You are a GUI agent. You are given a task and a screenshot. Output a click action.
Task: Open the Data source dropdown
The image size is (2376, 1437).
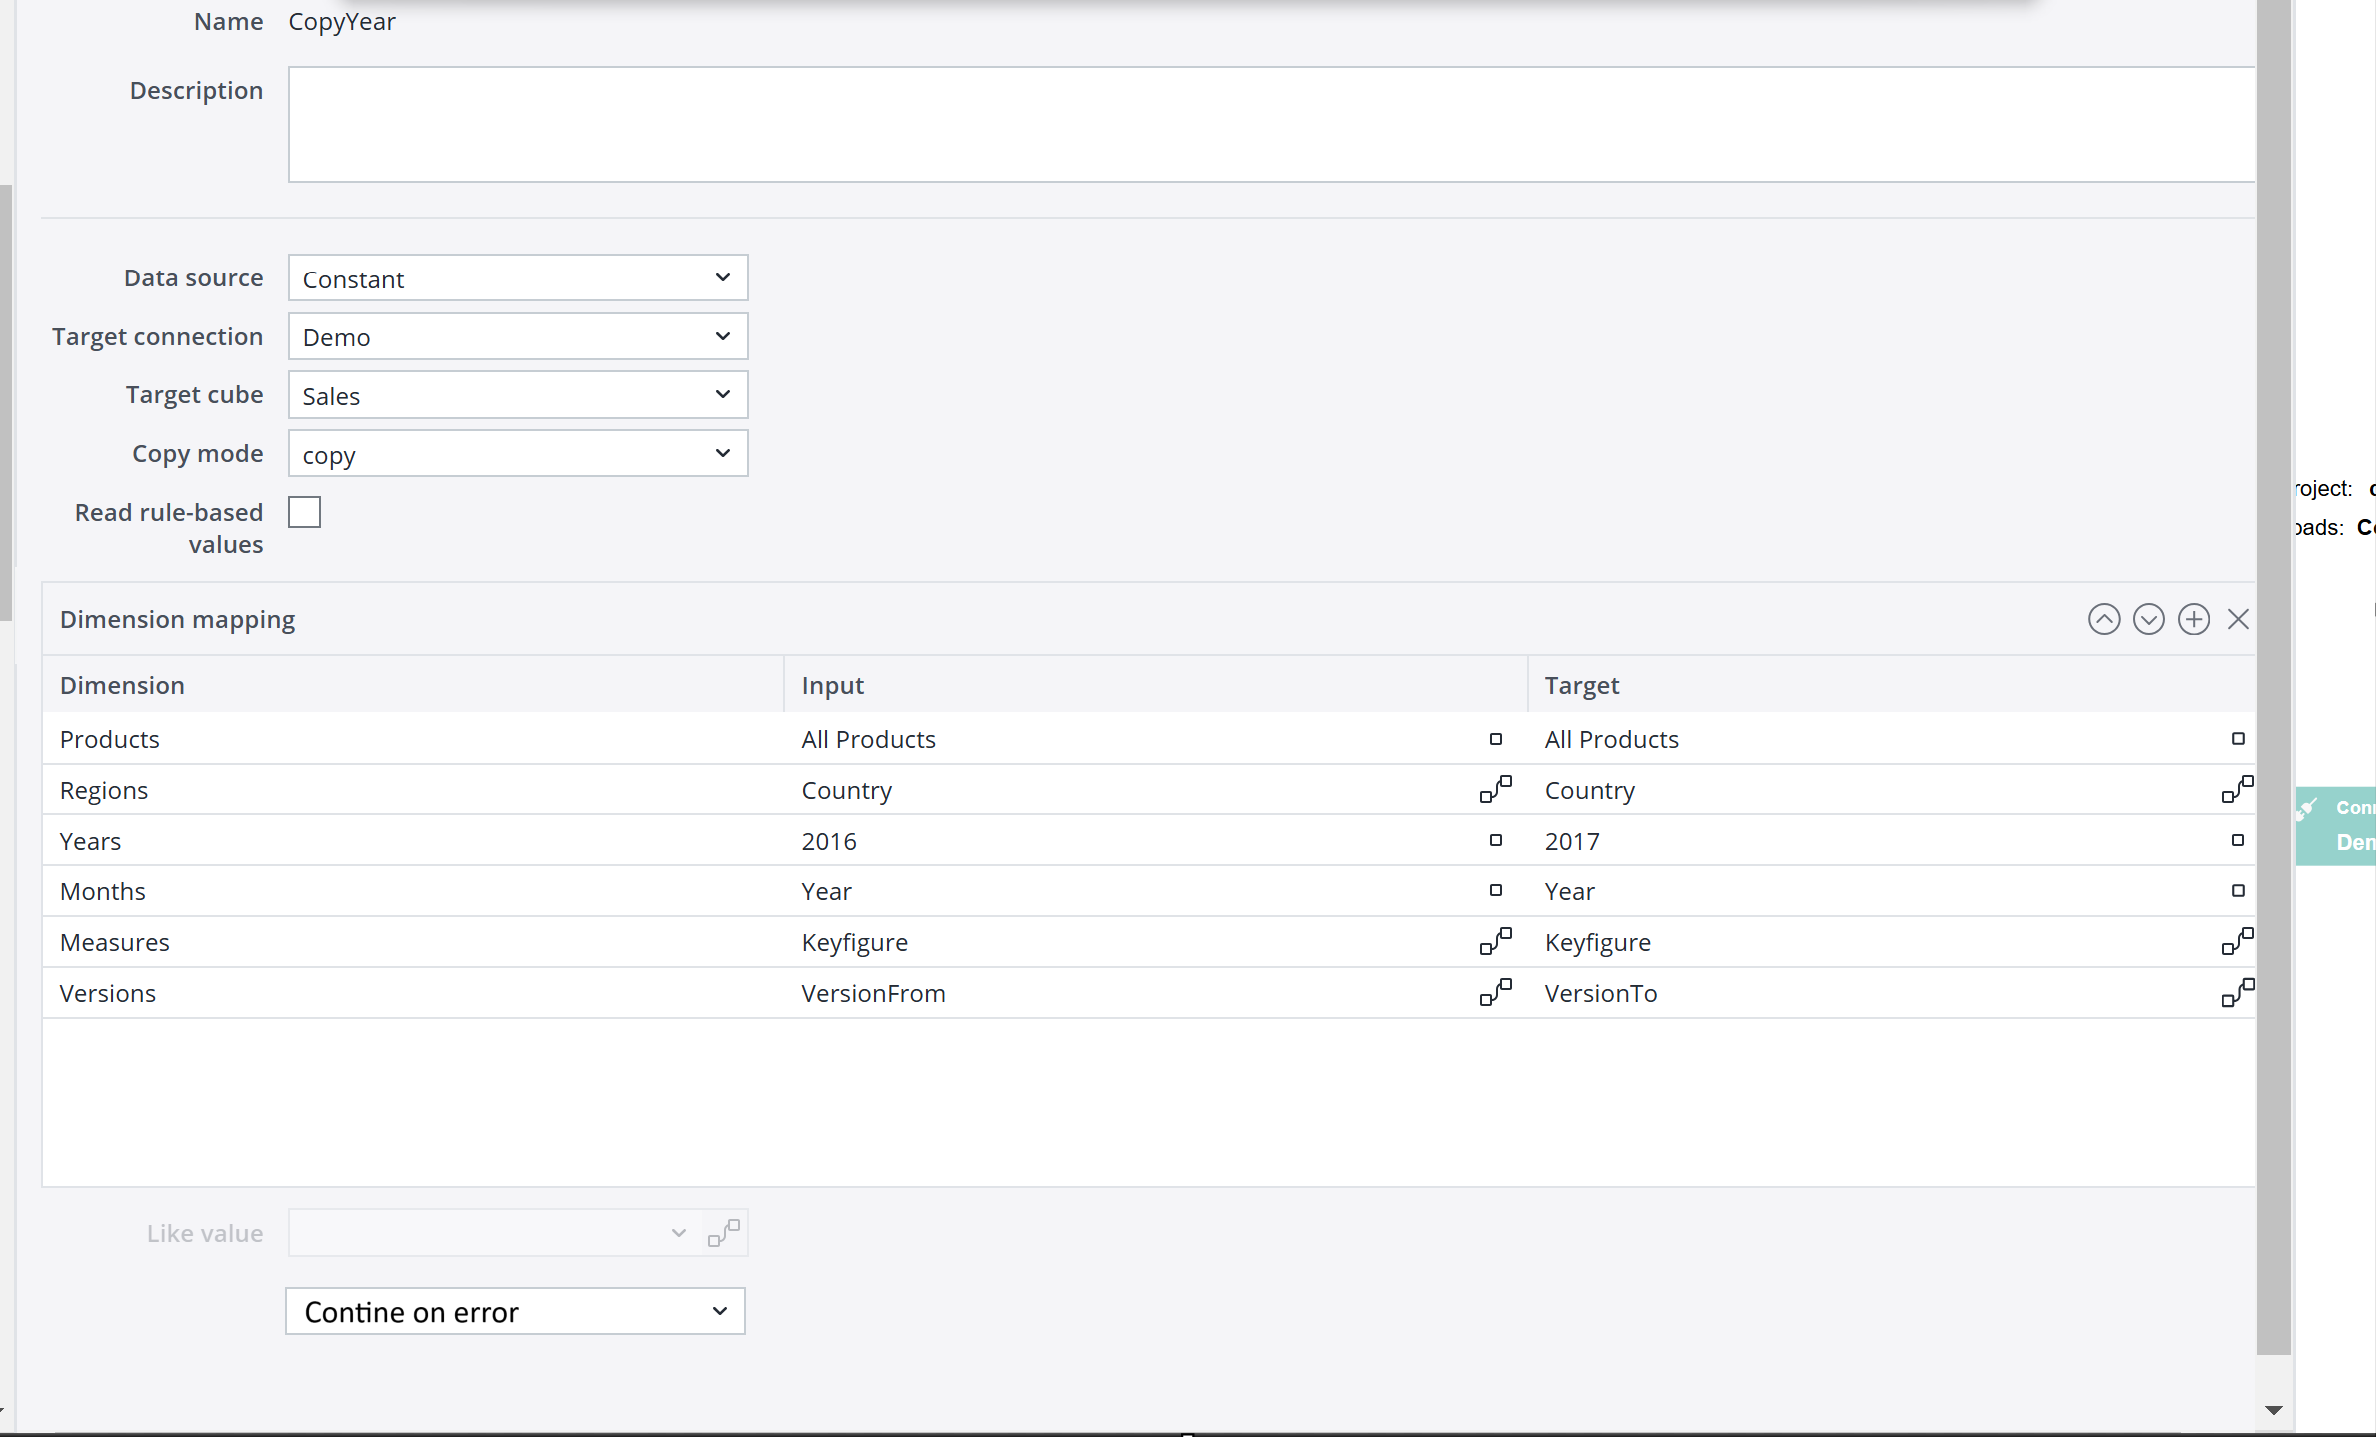[x=517, y=278]
